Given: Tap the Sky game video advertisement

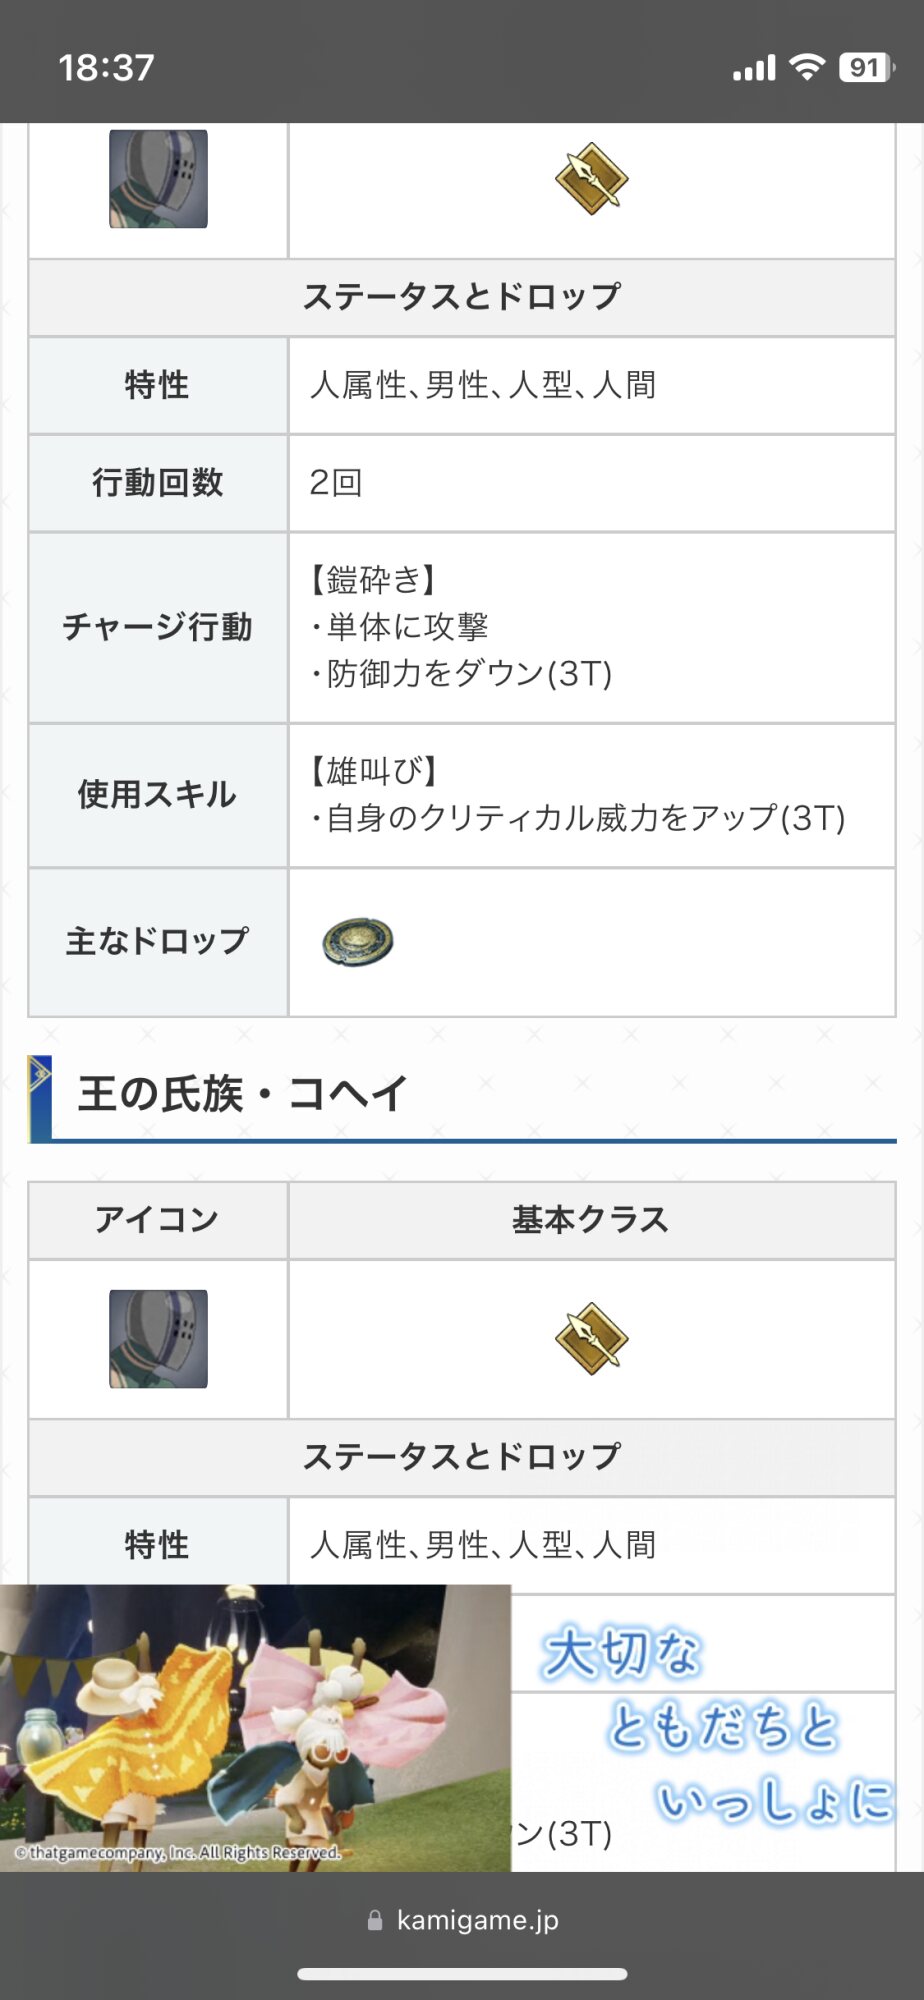Looking at the screenshot, I should [255, 1727].
